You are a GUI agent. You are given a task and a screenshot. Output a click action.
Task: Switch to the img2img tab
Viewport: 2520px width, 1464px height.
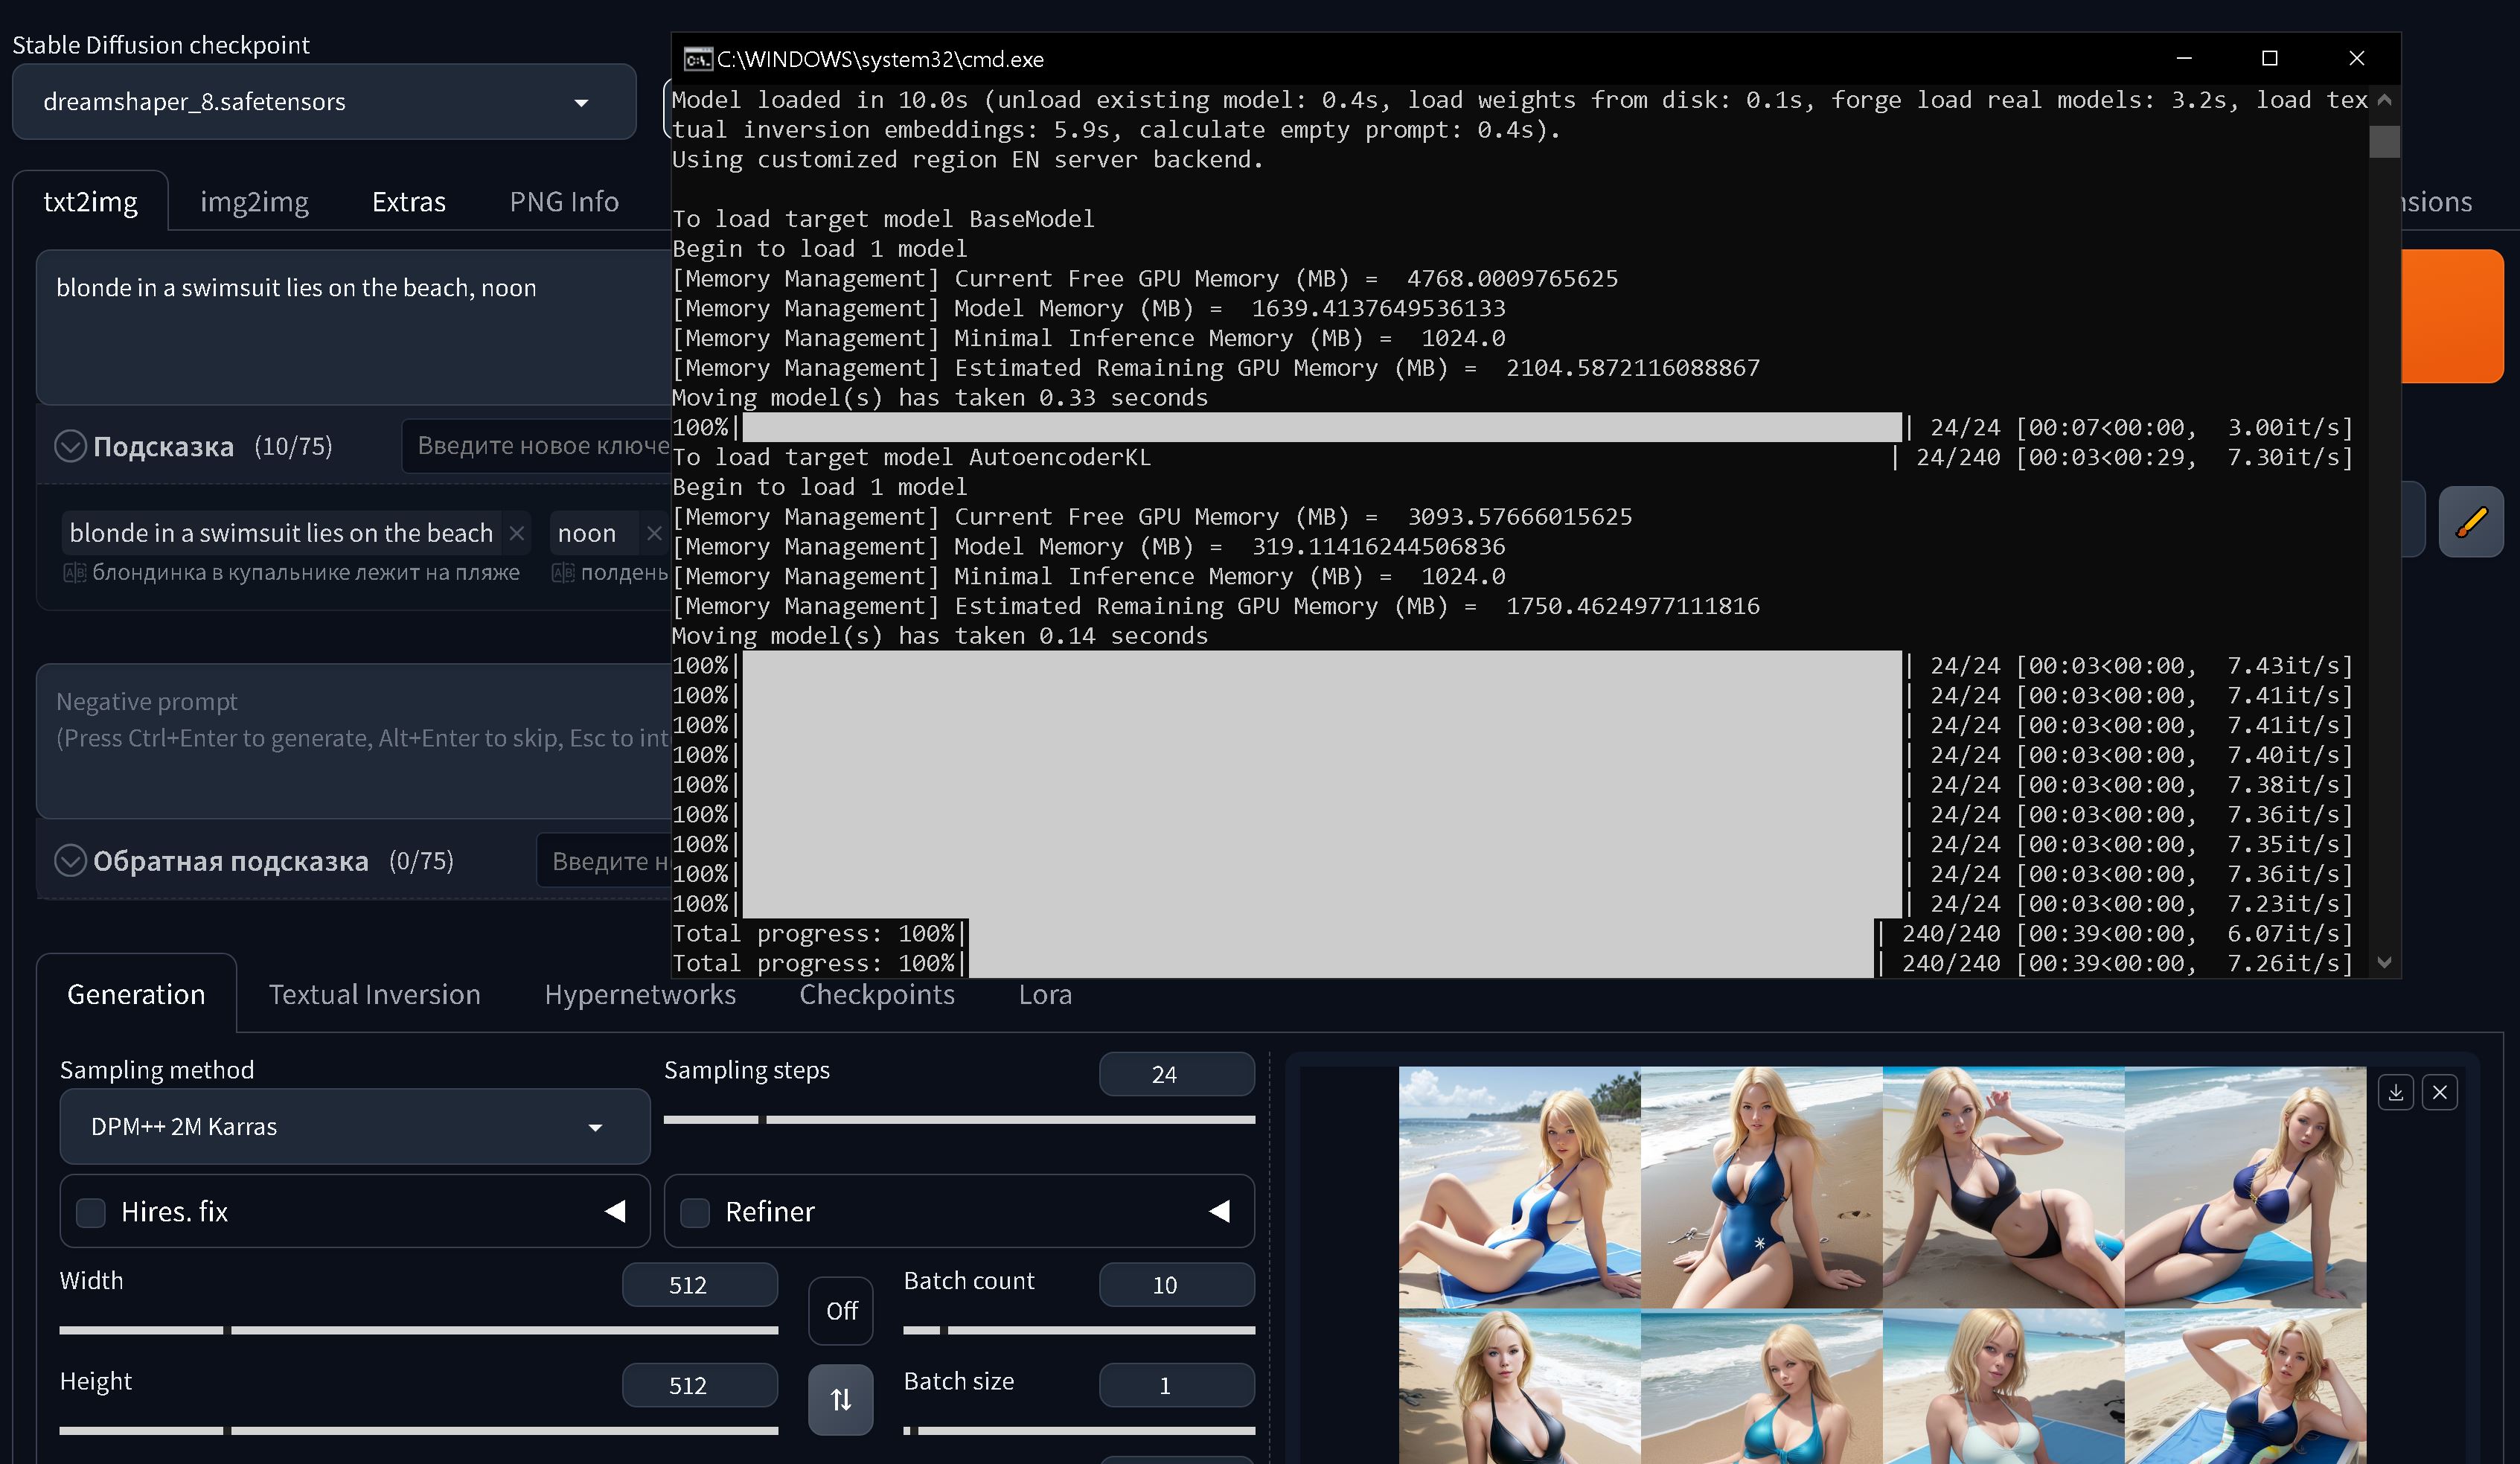pyautogui.click(x=254, y=202)
